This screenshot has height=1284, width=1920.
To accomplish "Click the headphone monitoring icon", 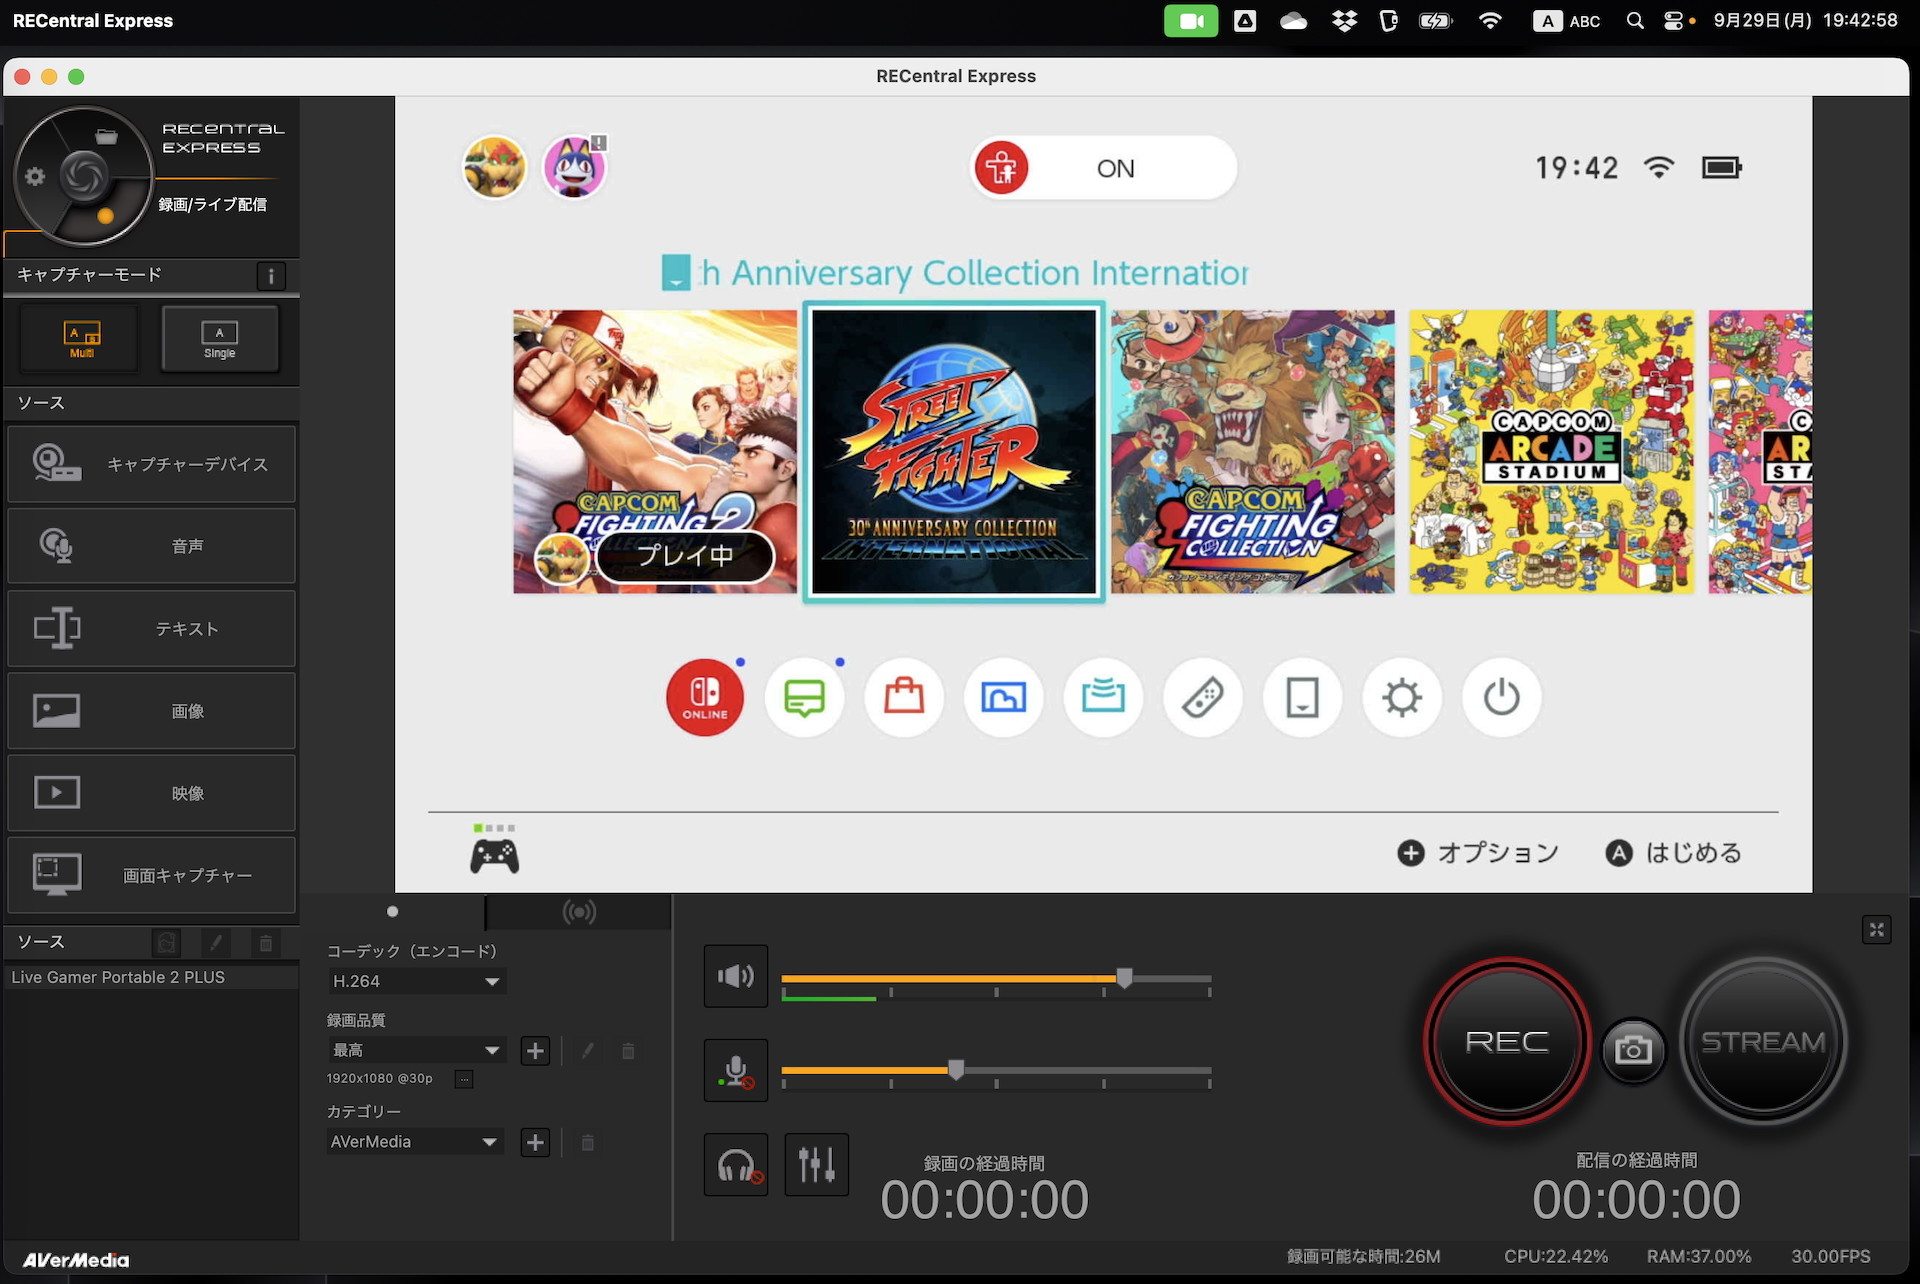I will pyautogui.click(x=736, y=1165).
